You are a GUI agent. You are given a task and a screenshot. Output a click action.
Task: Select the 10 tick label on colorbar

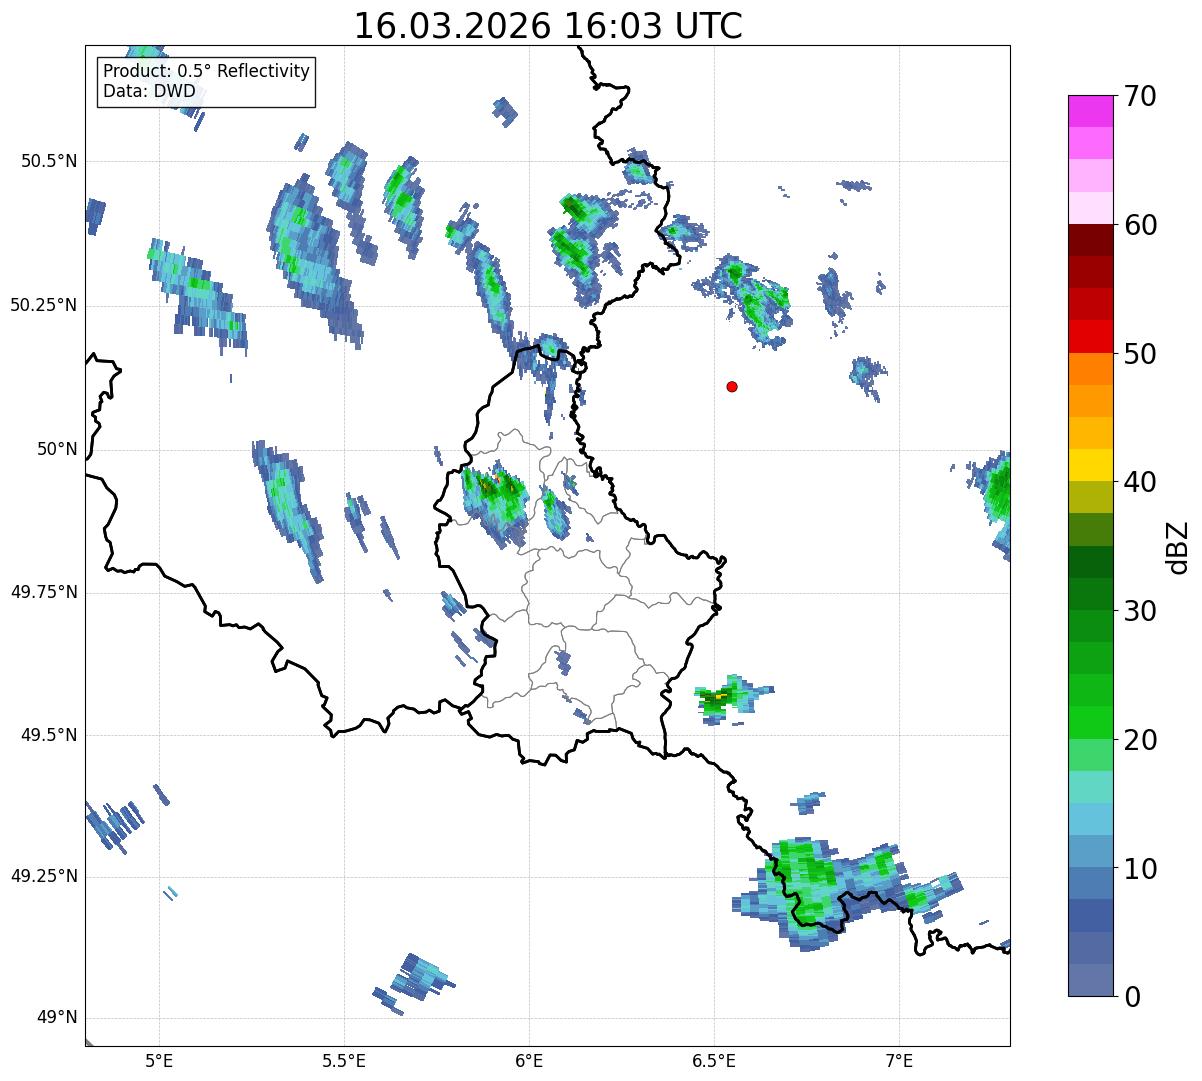(1140, 868)
